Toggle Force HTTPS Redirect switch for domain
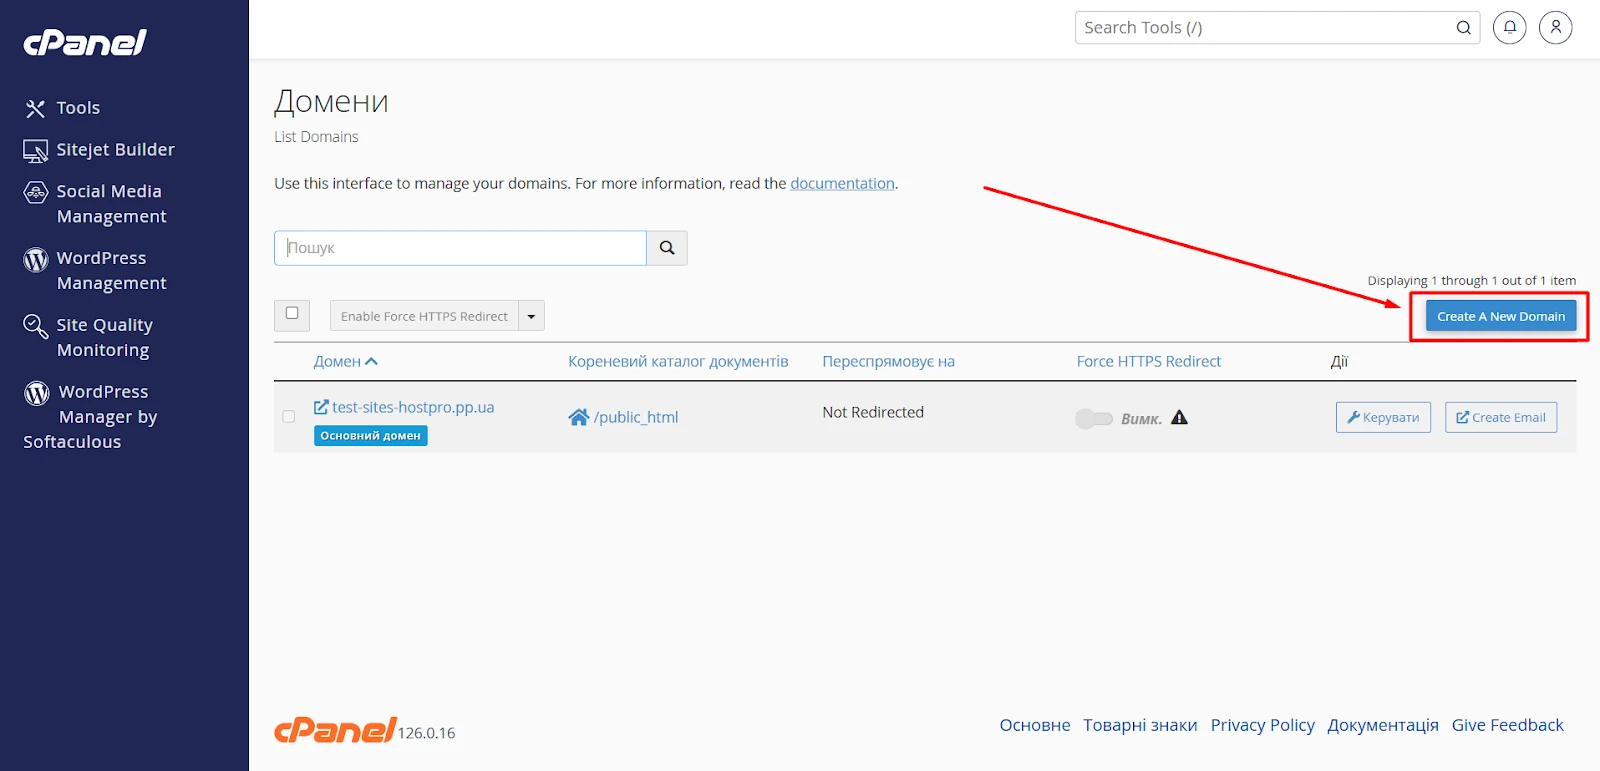 point(1093,418)
